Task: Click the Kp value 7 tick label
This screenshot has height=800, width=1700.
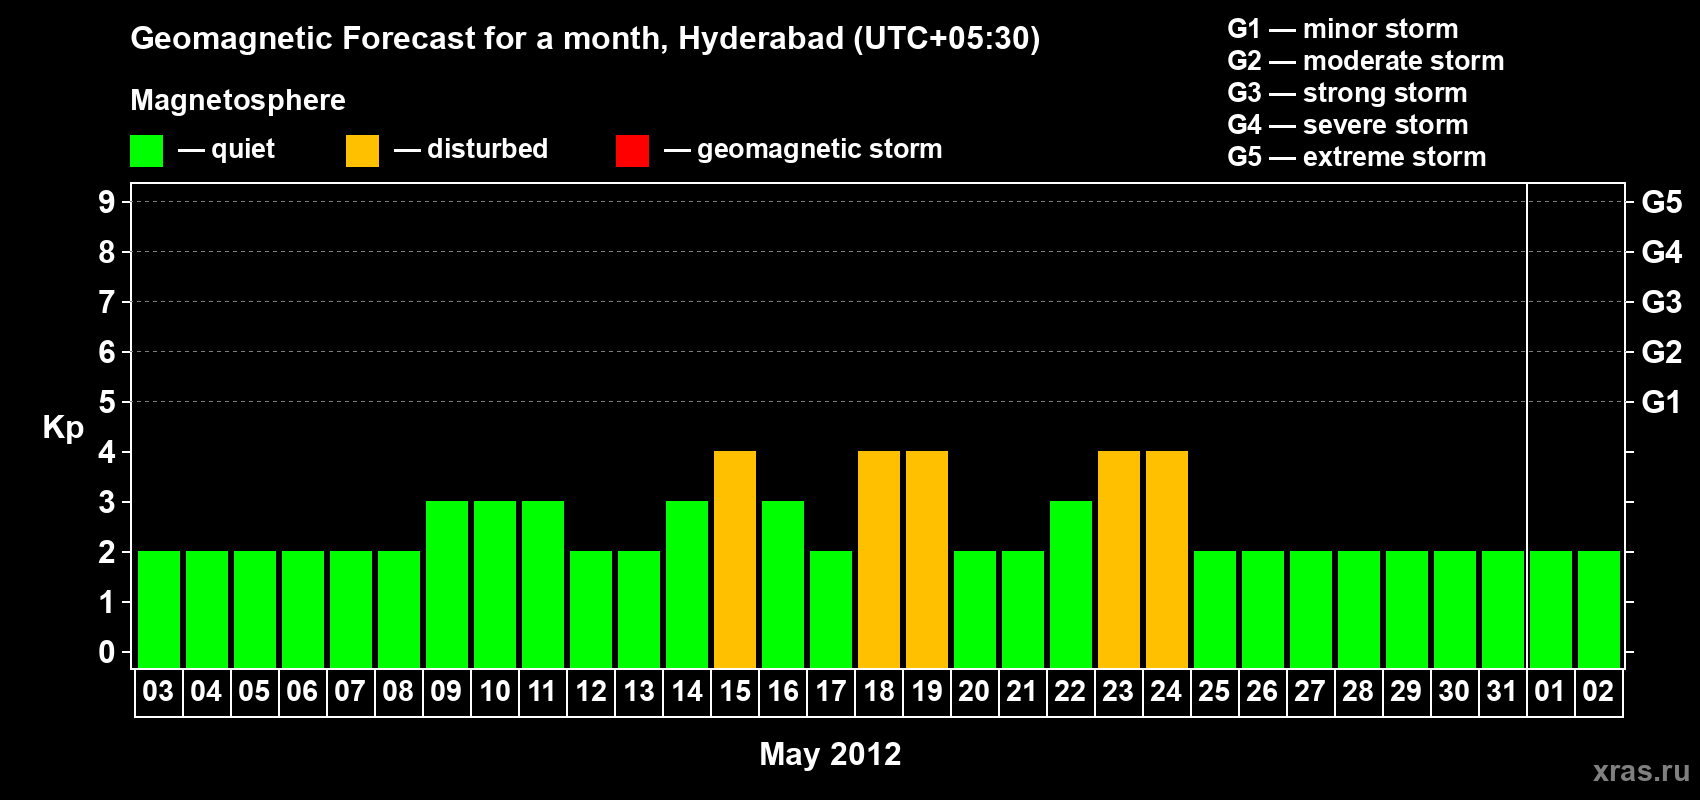Action: [x=107, y=302]
